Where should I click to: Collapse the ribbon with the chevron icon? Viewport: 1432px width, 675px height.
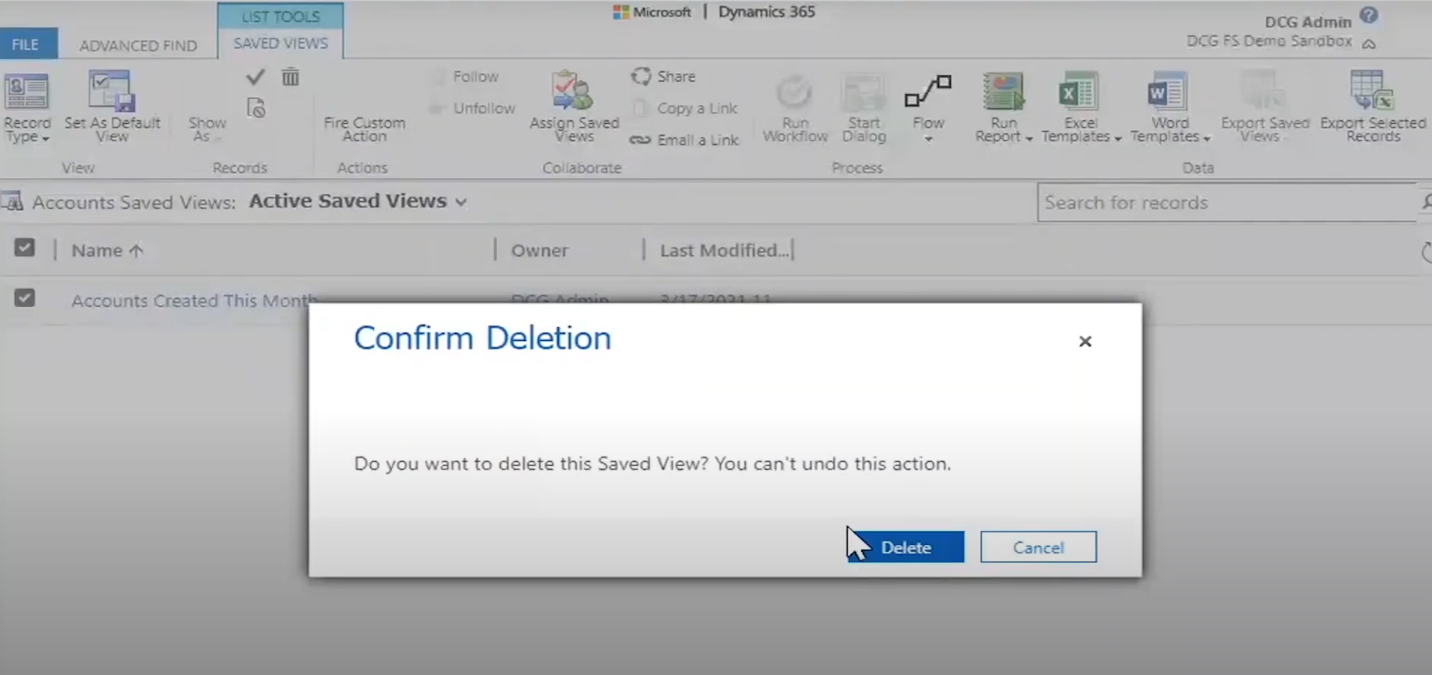(1369, 44)
